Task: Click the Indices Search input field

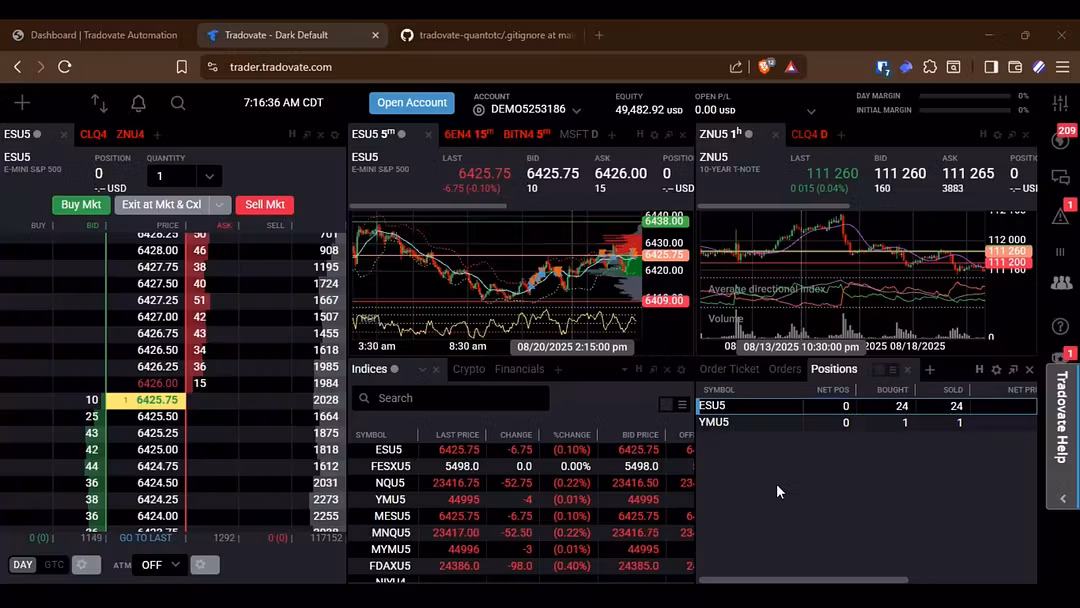Action: (x=450, y=398)
